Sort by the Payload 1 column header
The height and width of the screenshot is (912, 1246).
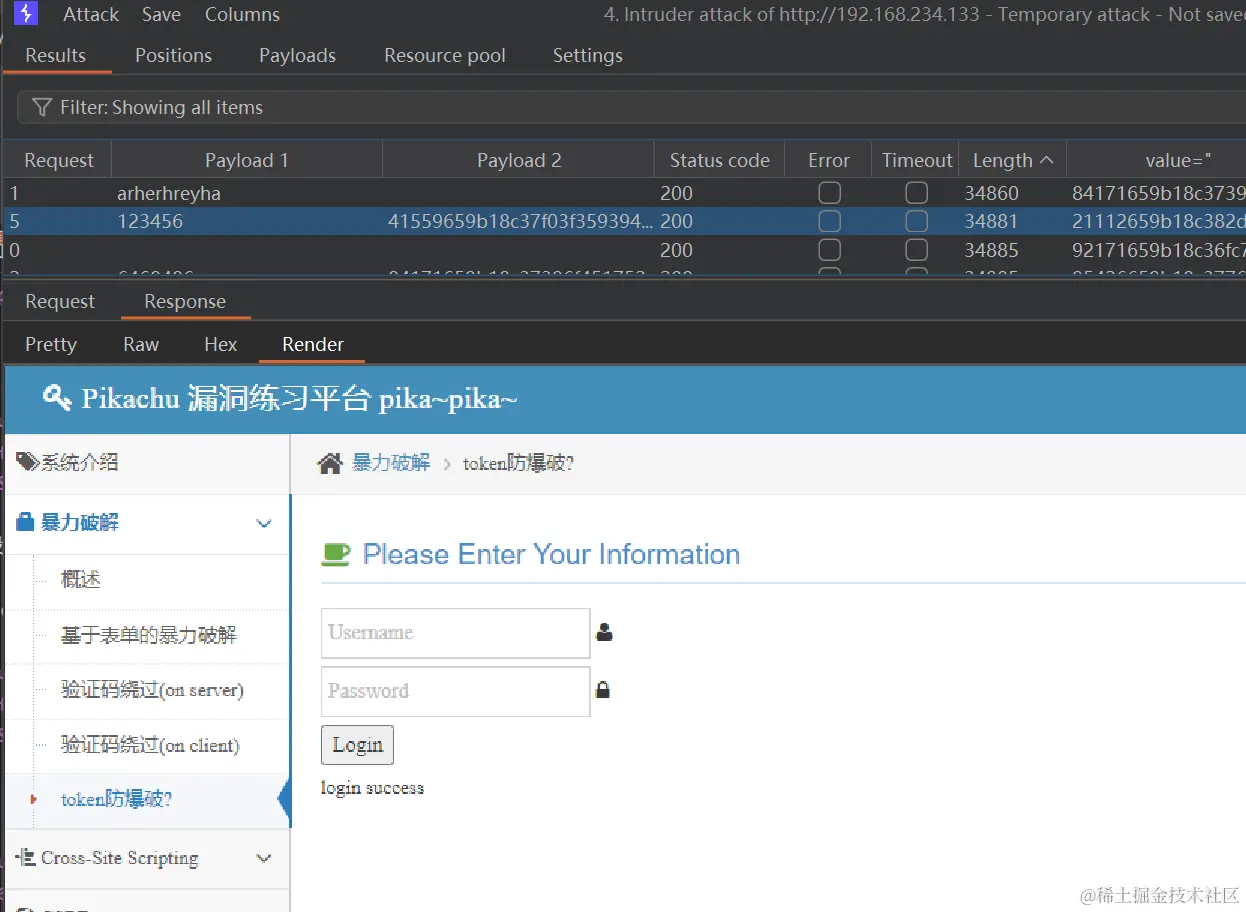[x=247, y=160]
